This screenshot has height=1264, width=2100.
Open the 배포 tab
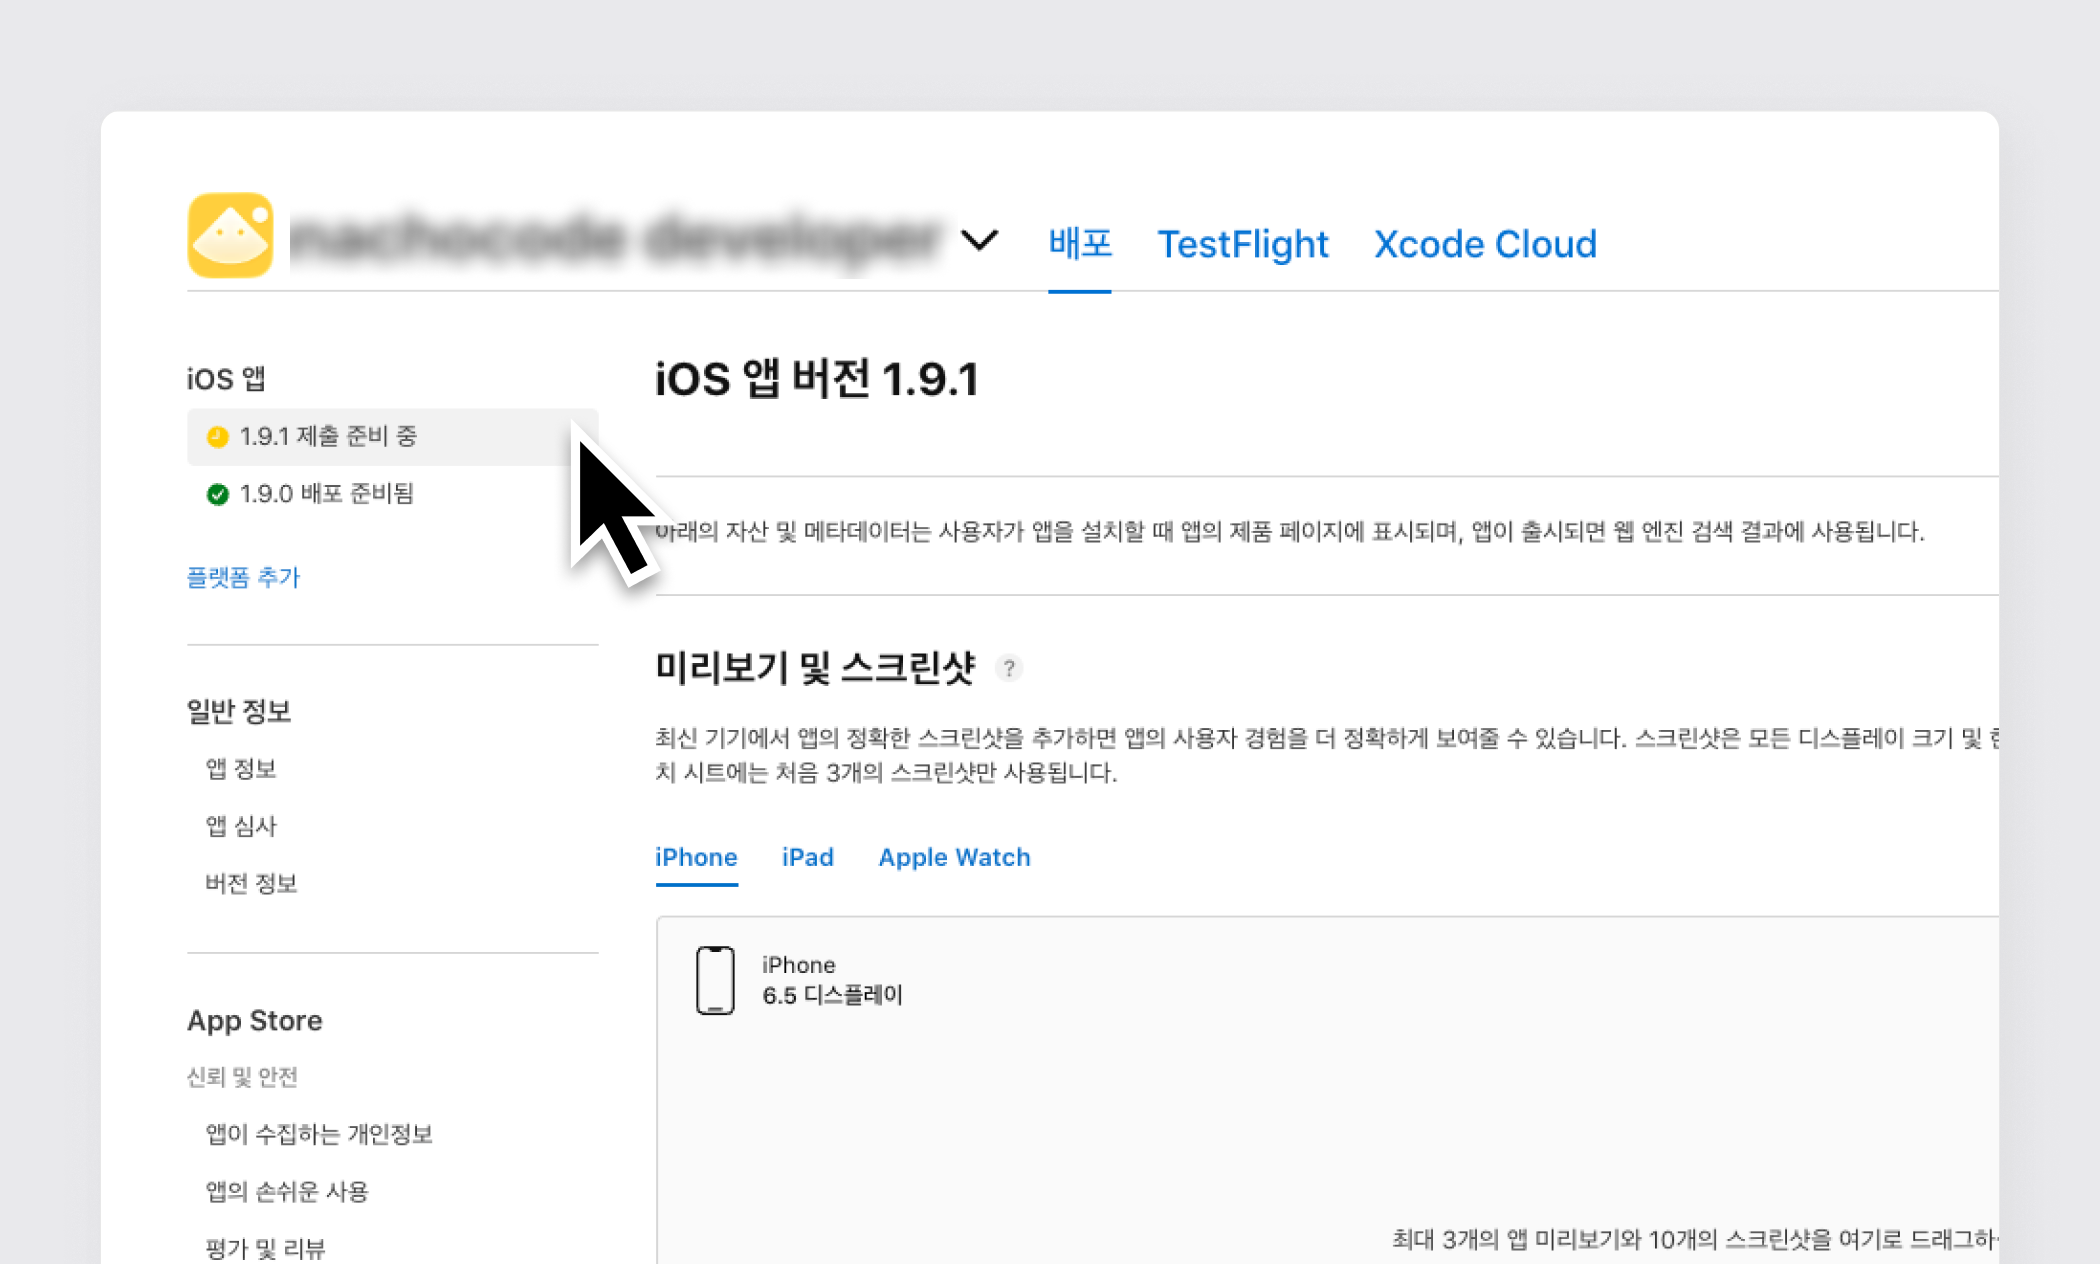pyautogui.click(x=1079, y=244)
